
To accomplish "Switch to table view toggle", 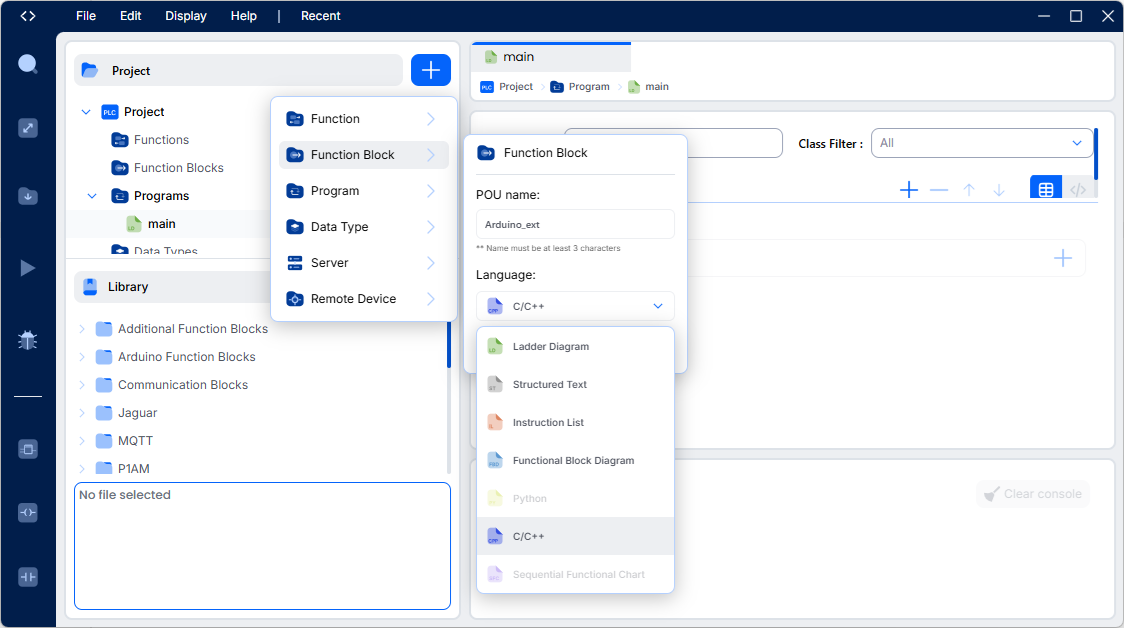I will (1046, 190).
